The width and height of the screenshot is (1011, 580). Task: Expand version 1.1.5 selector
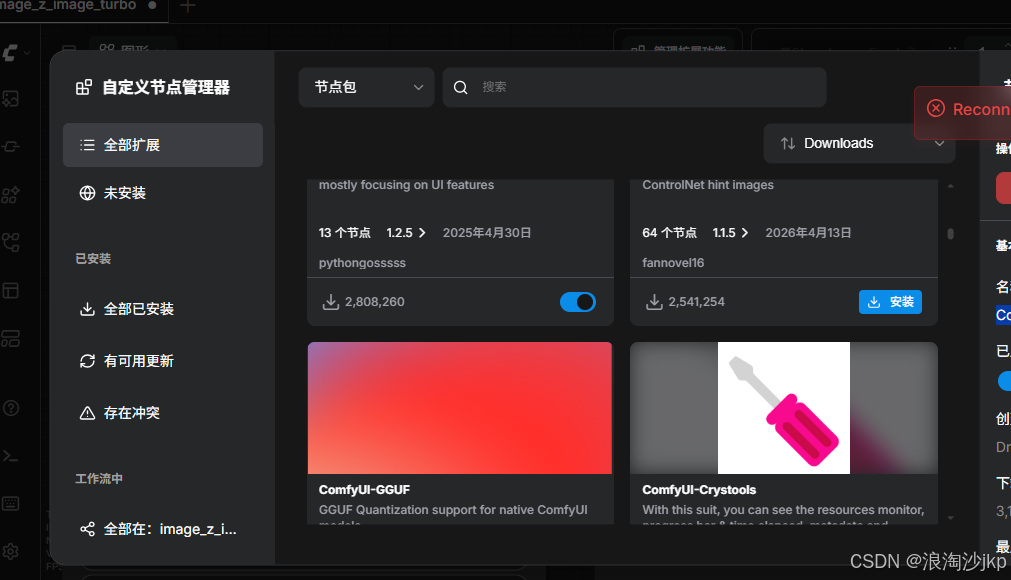[x=730, y=233]
